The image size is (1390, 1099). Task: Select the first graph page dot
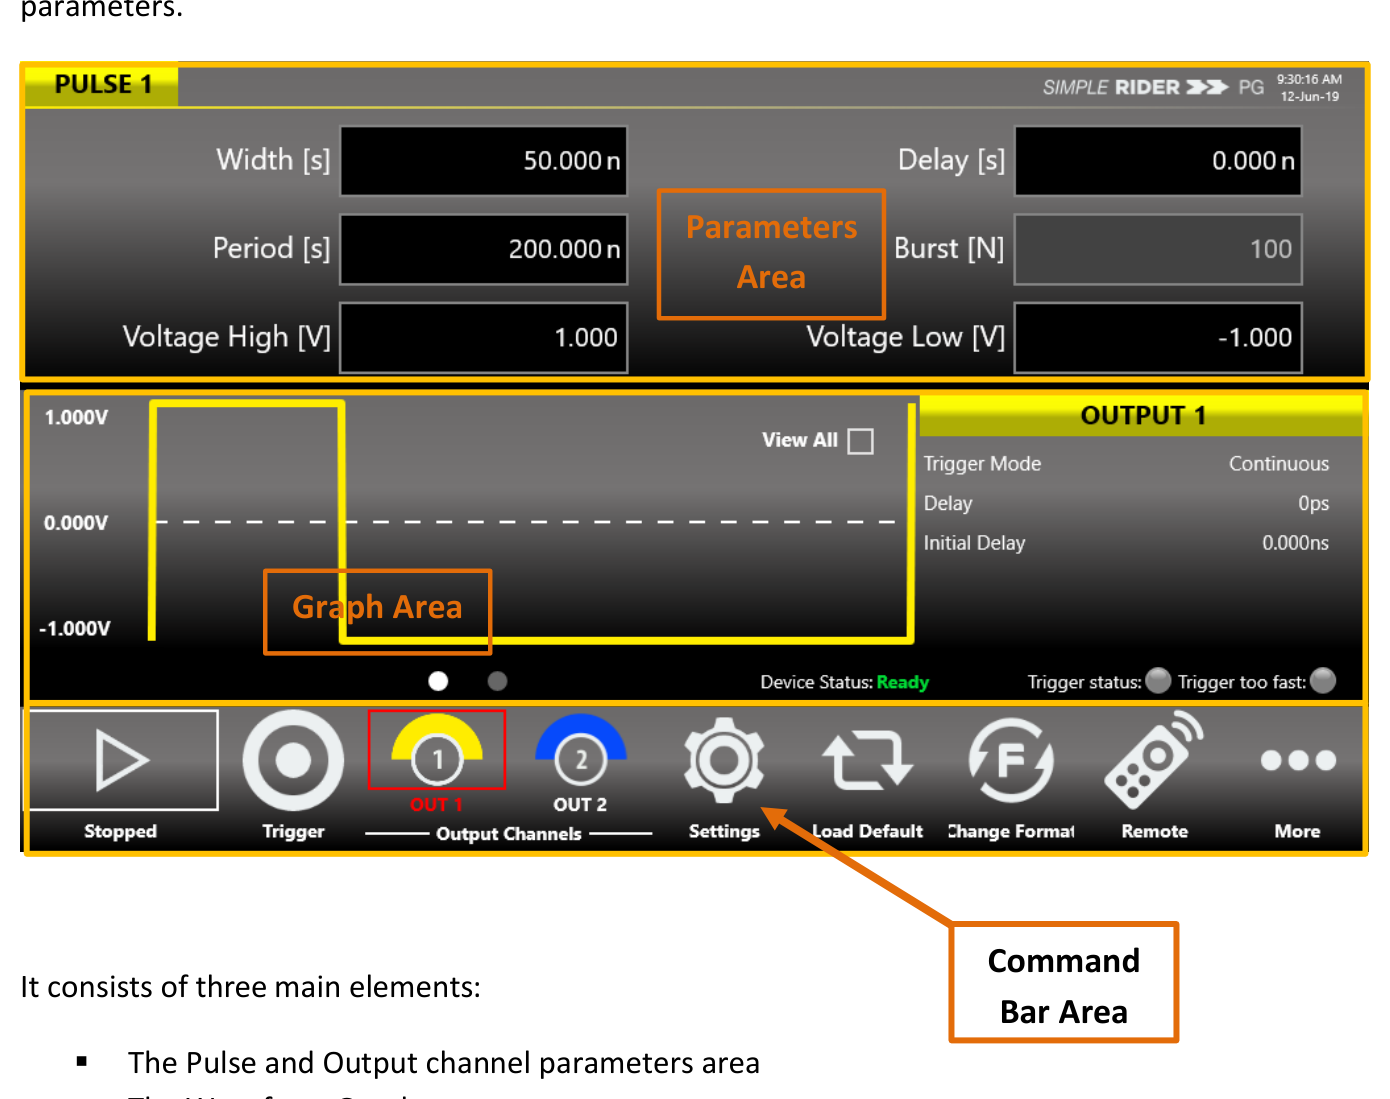click(438, 681)
